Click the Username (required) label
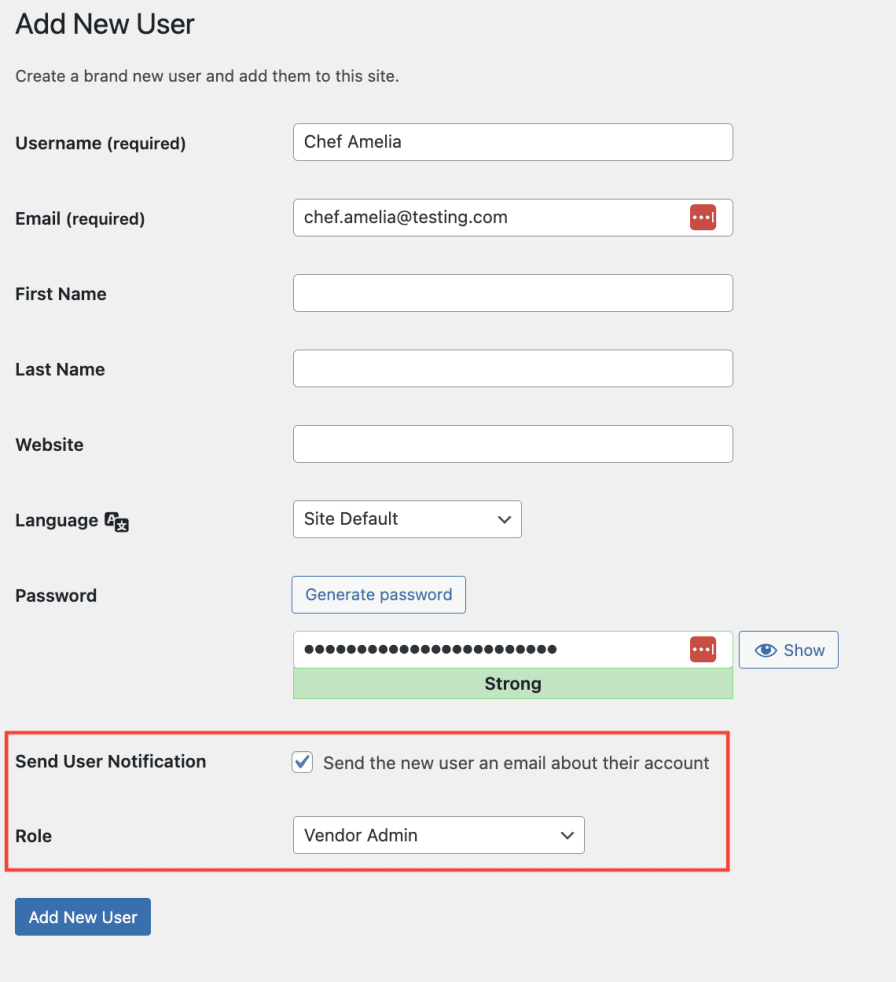Viewport: 896px width, 982px height. pyautogui.click(x=101, y=143)
